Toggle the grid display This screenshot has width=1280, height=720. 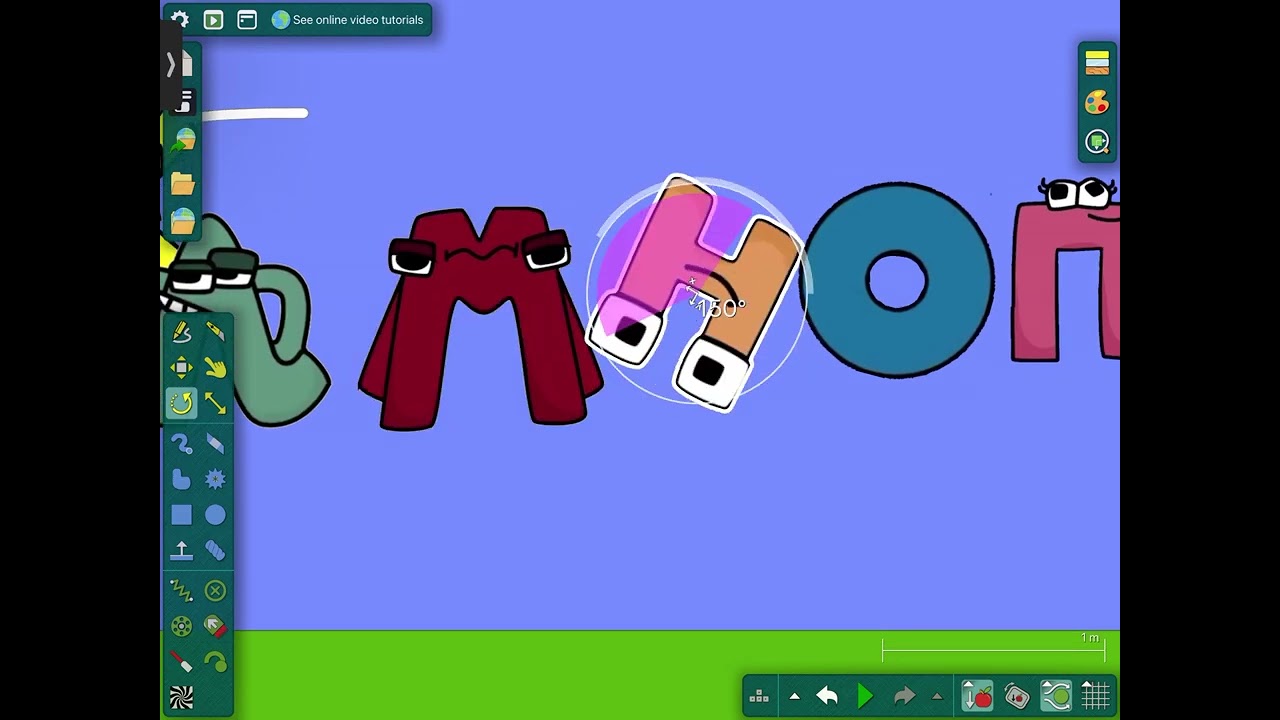point(1096,696)
